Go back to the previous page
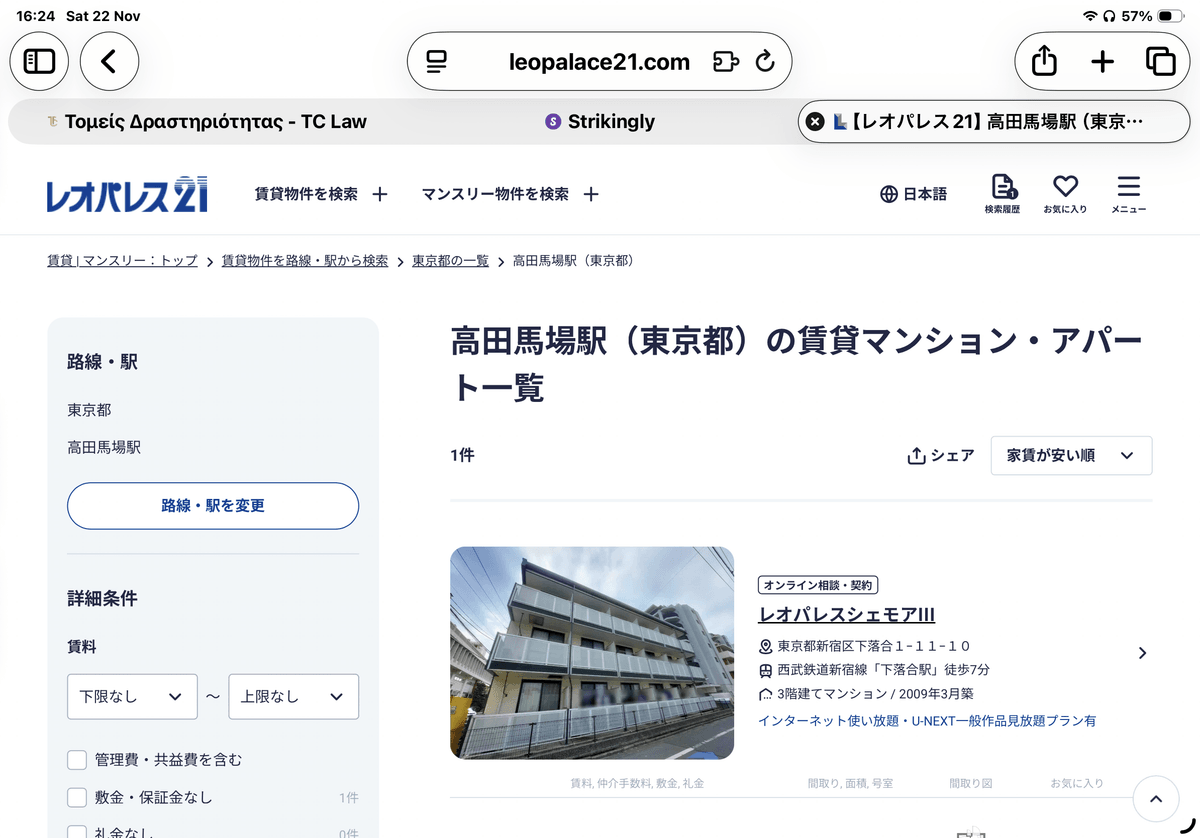 coord(109,61)
